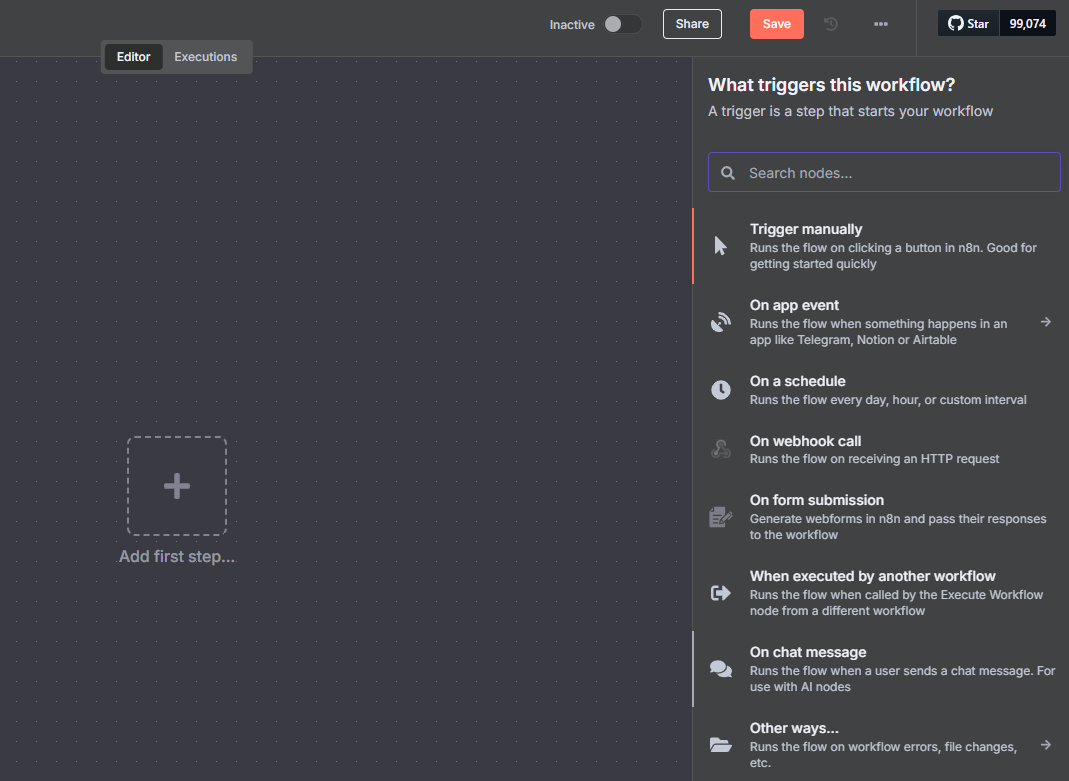This screenshot has height=781, width=1069.
Task: Click the On chat message bubble icon
Action: tap(720, 669)
